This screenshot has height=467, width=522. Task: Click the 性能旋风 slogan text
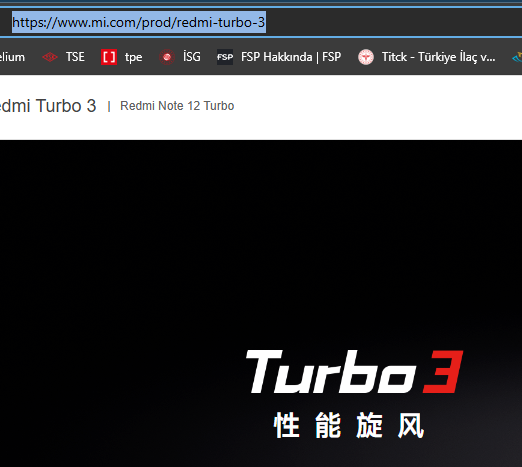pyautogui.click(x=349, y=425)
